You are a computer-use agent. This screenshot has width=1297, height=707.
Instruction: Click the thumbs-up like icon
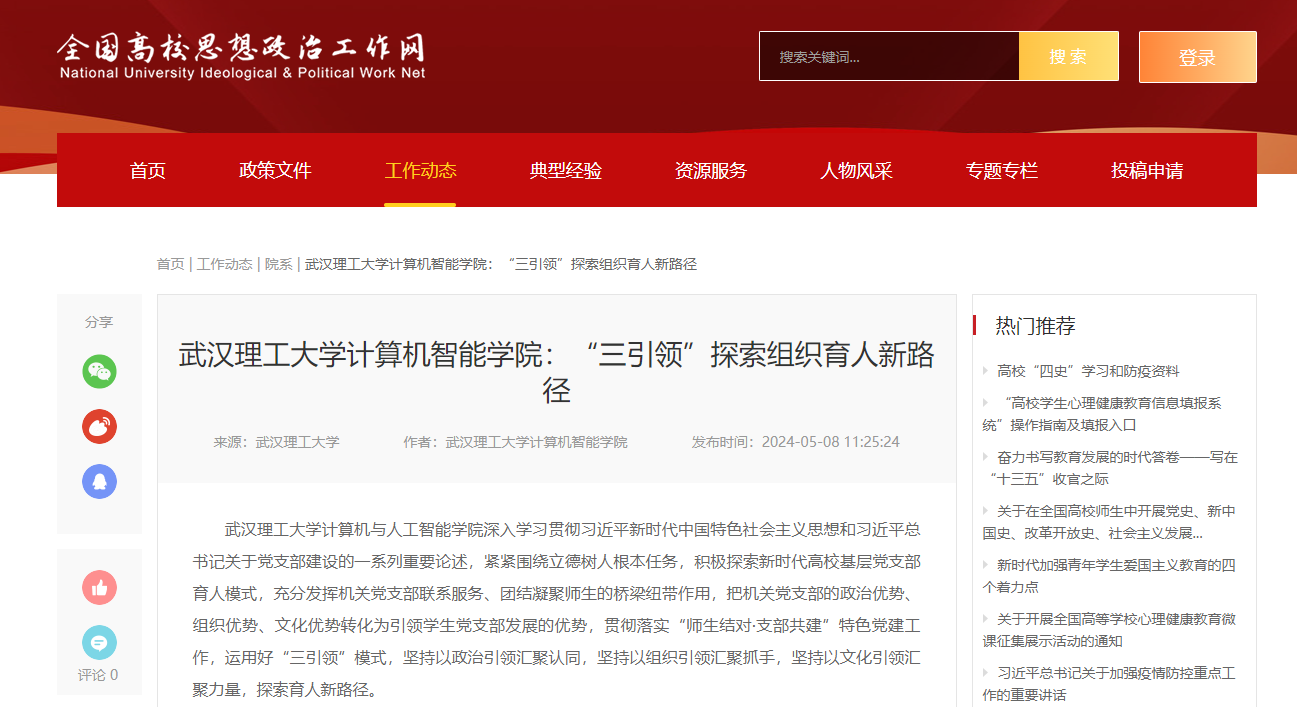(x=99, y=588)
